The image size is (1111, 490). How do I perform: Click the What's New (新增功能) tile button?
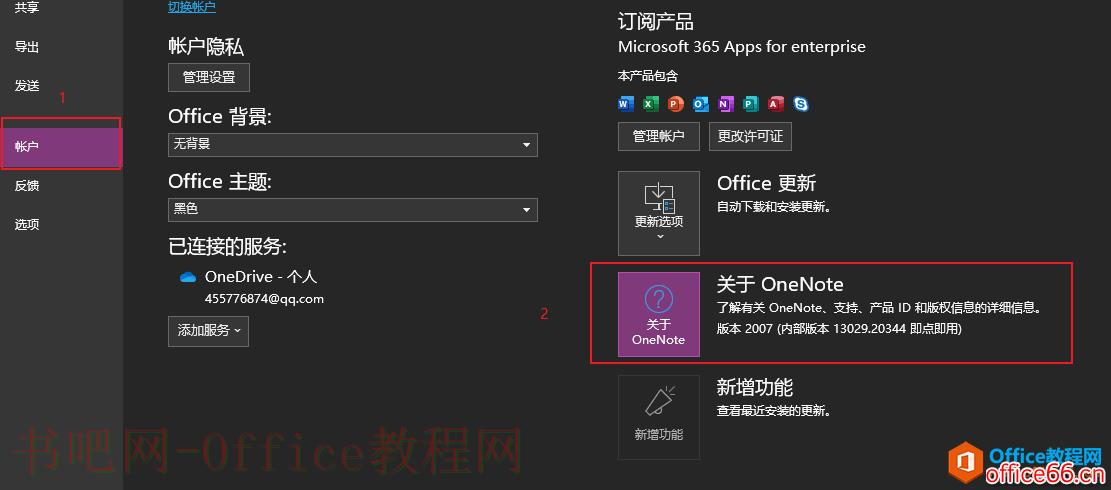tap(659, 417)
